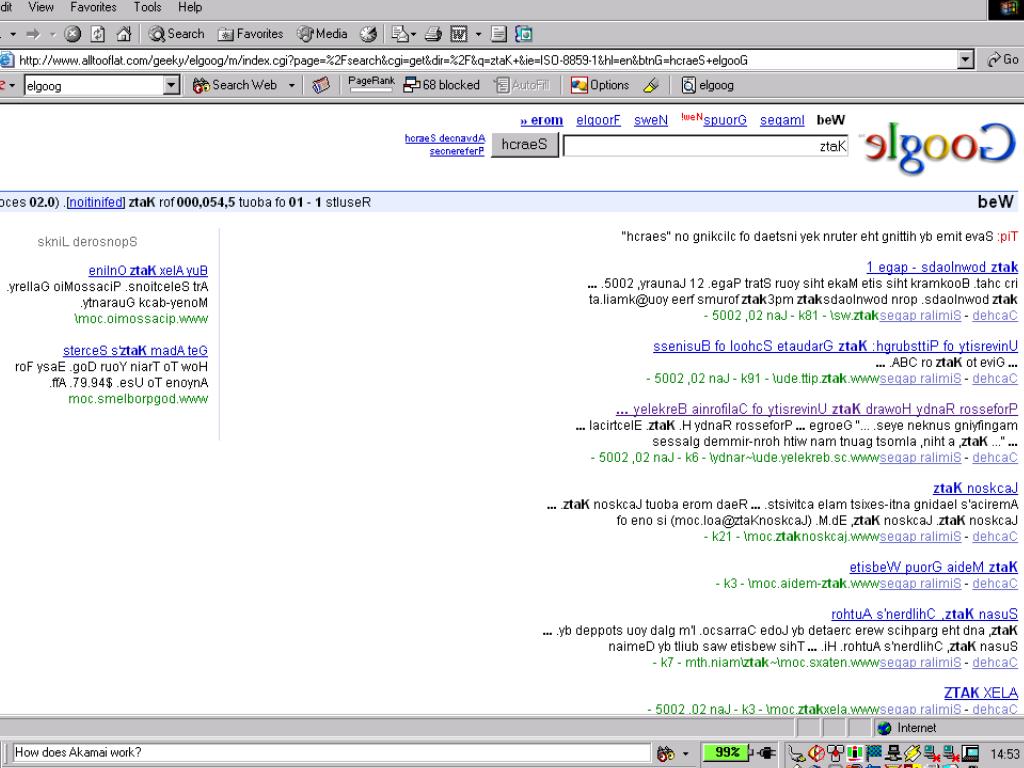Screen dimensions: 1024x768
Task: Click the hcraeS search button
Action: (524, 144)
